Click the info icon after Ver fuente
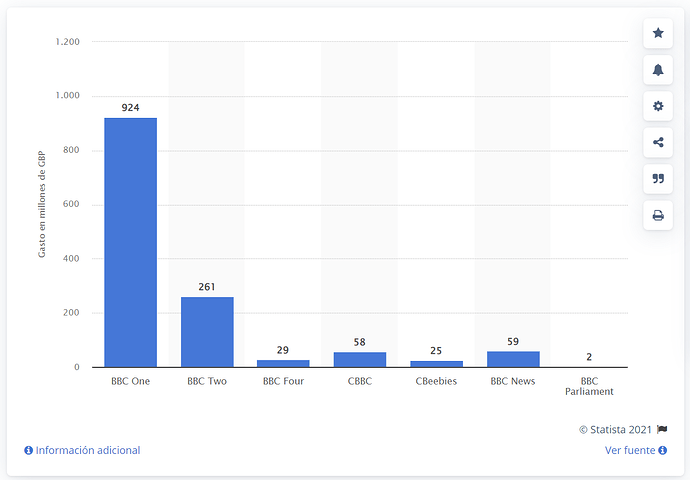The image size is (690, 480). point(663,451)
